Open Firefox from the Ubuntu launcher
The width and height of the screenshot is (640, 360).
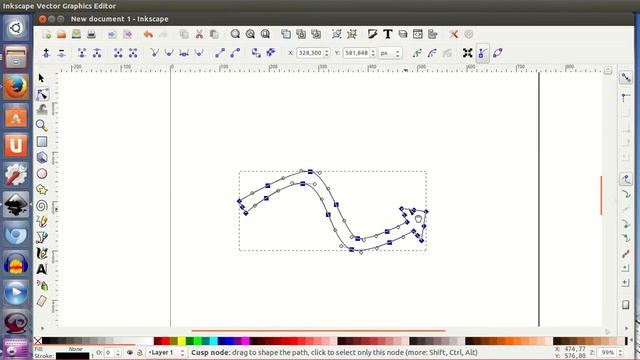click(x=16, y=87)
